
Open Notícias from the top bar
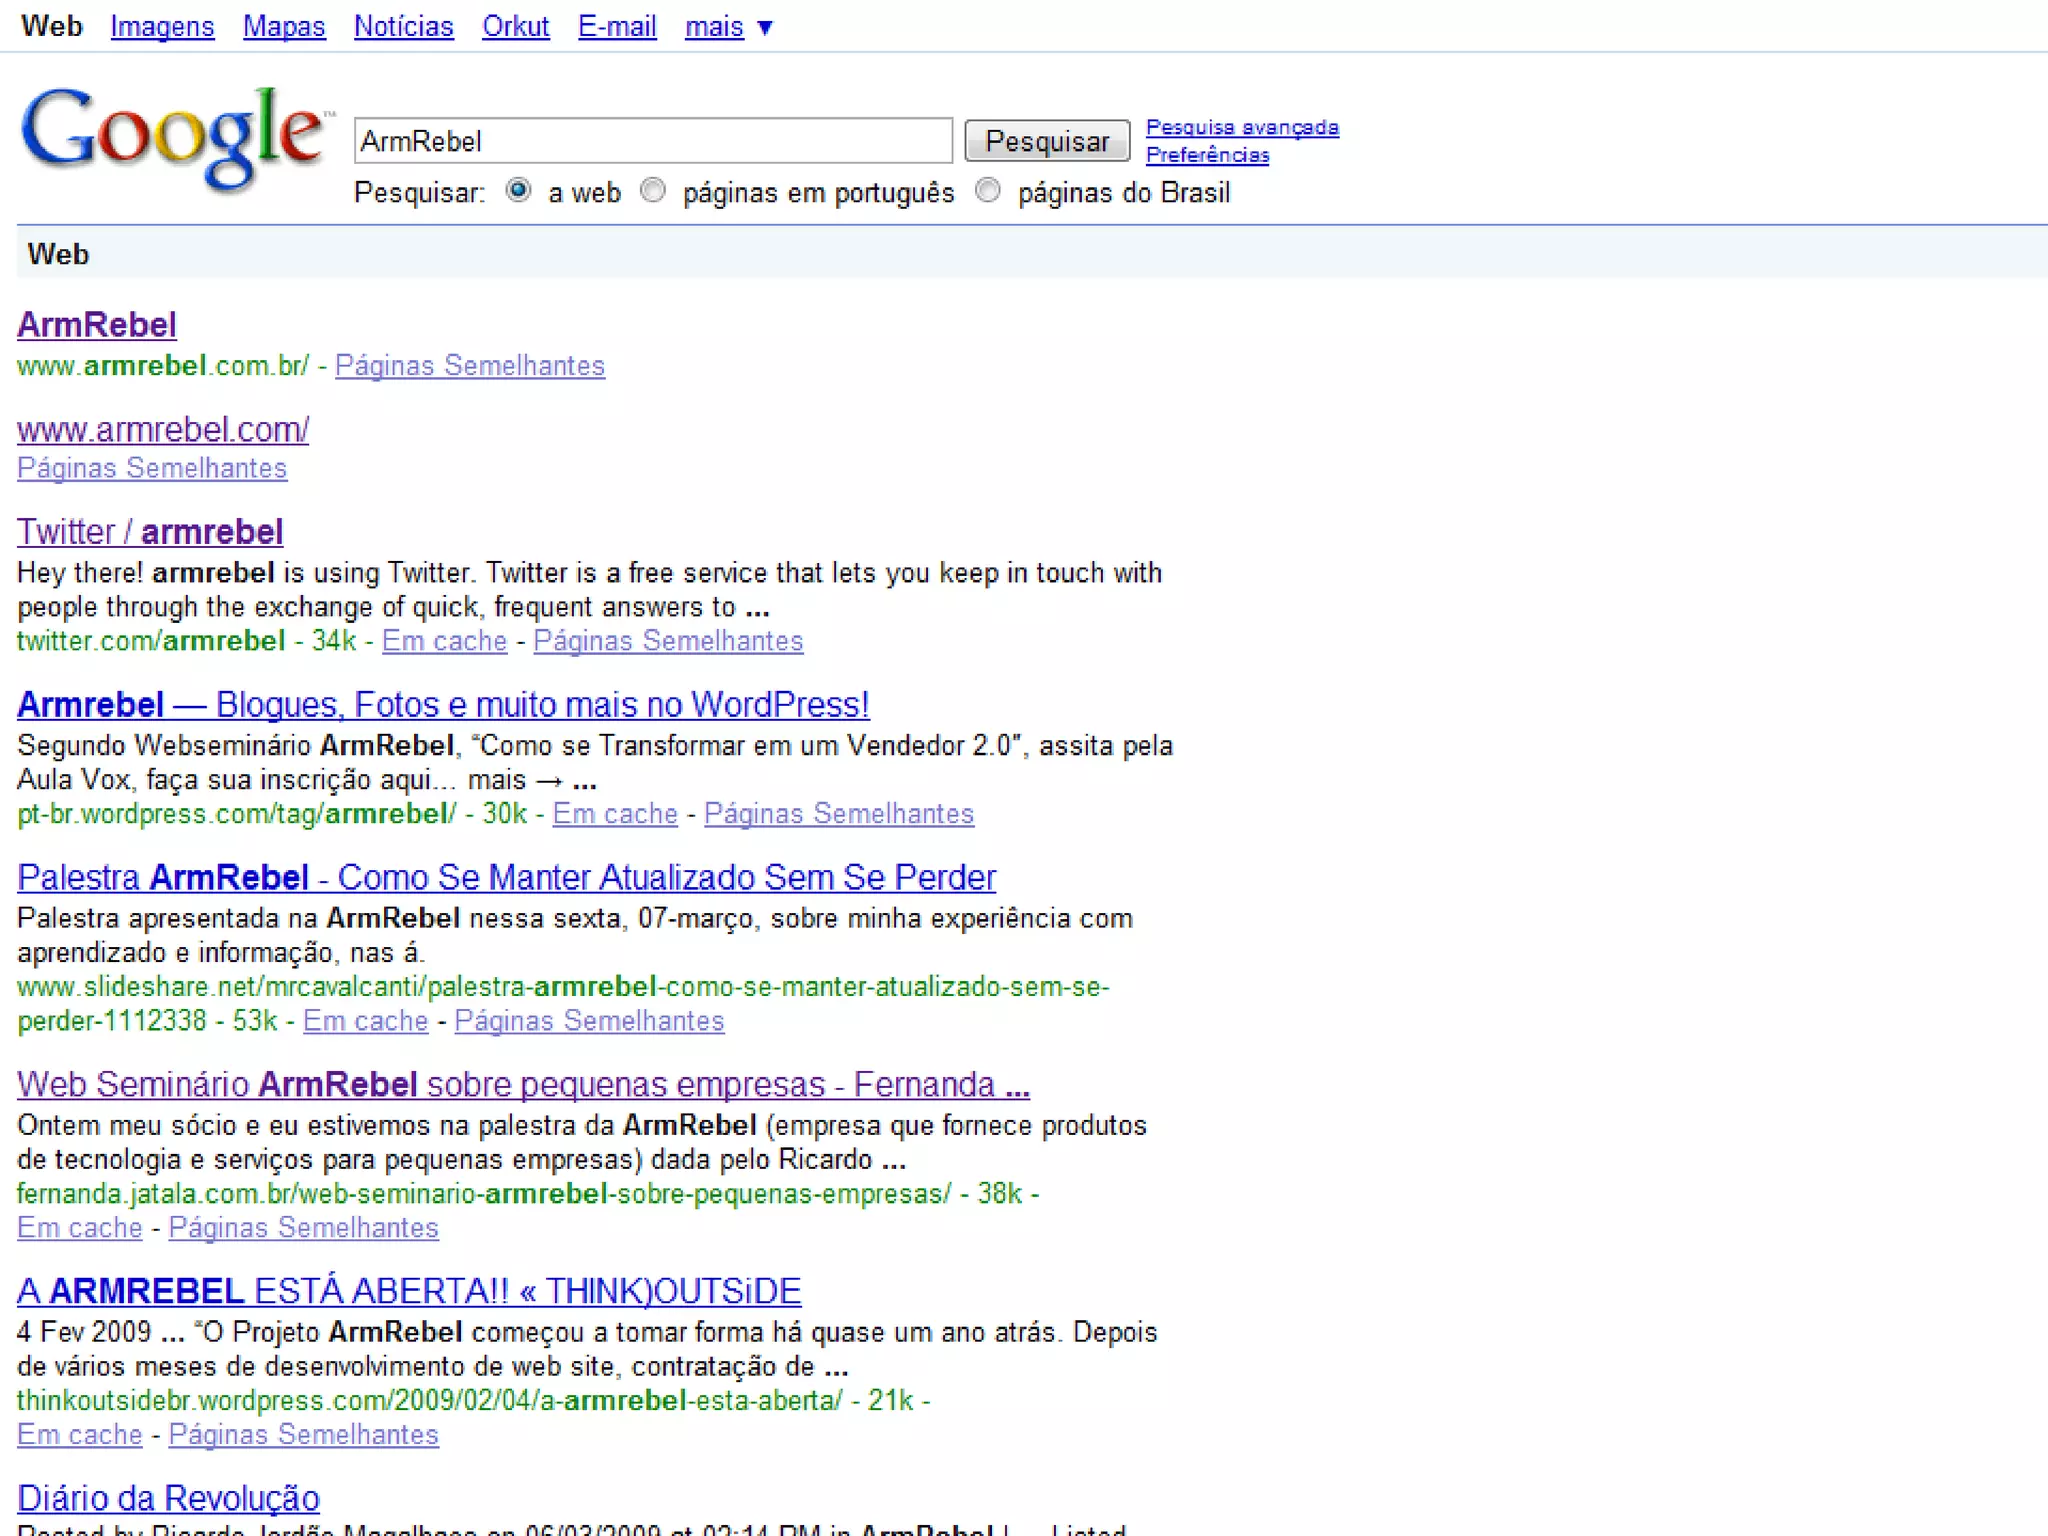pos(403,27)
